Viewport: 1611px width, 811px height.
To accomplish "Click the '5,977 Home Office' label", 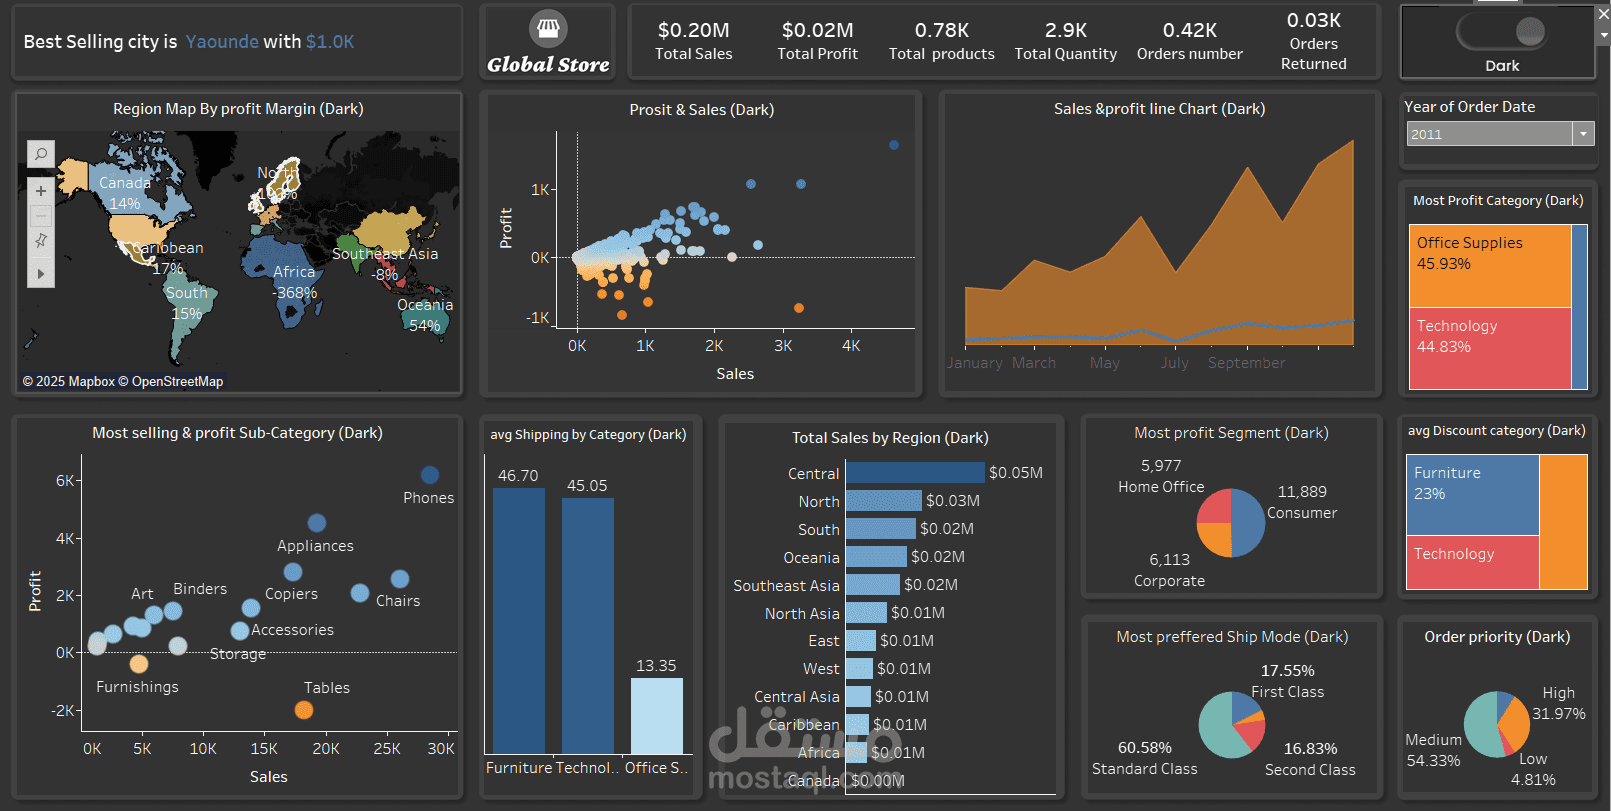I will (1161, 476).
